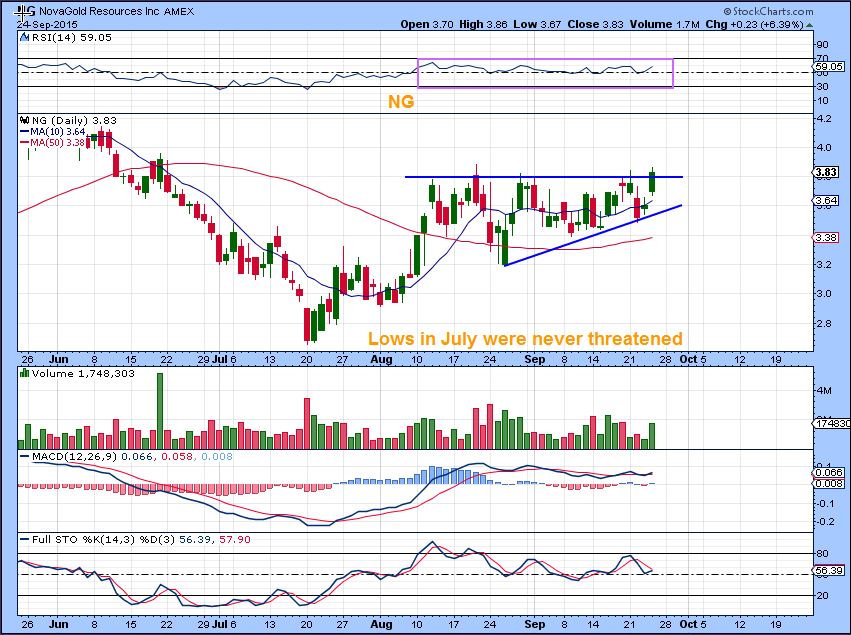This screenshot has width=851, height=635.
Task: Click the date 24-Sep-2015
Action: point(47,24)
